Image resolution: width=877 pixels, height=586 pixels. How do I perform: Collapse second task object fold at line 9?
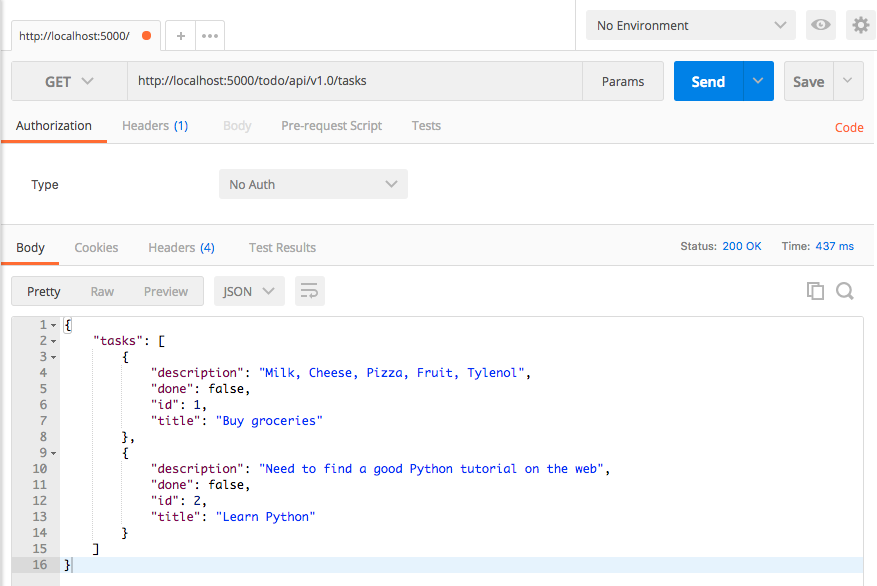(x=54, y=453)
